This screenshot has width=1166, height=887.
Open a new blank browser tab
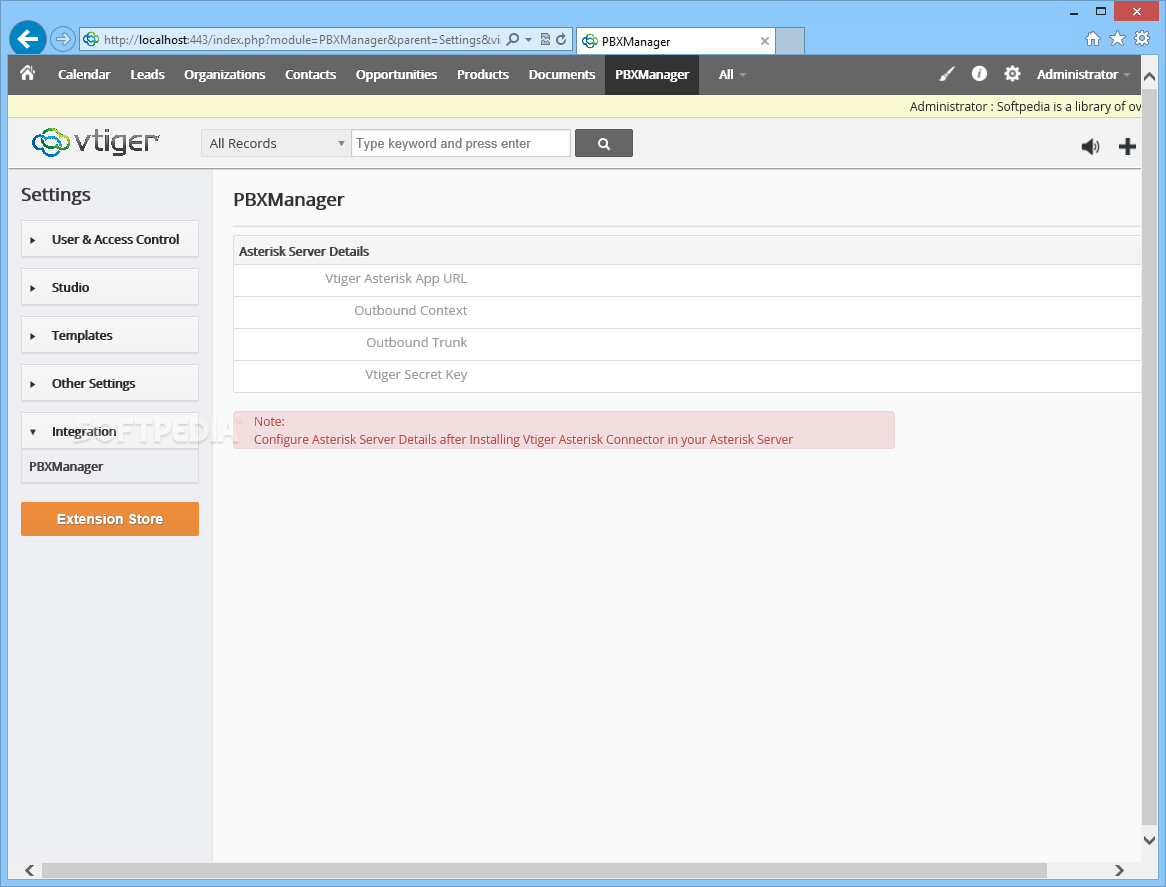tap(790, 41)
